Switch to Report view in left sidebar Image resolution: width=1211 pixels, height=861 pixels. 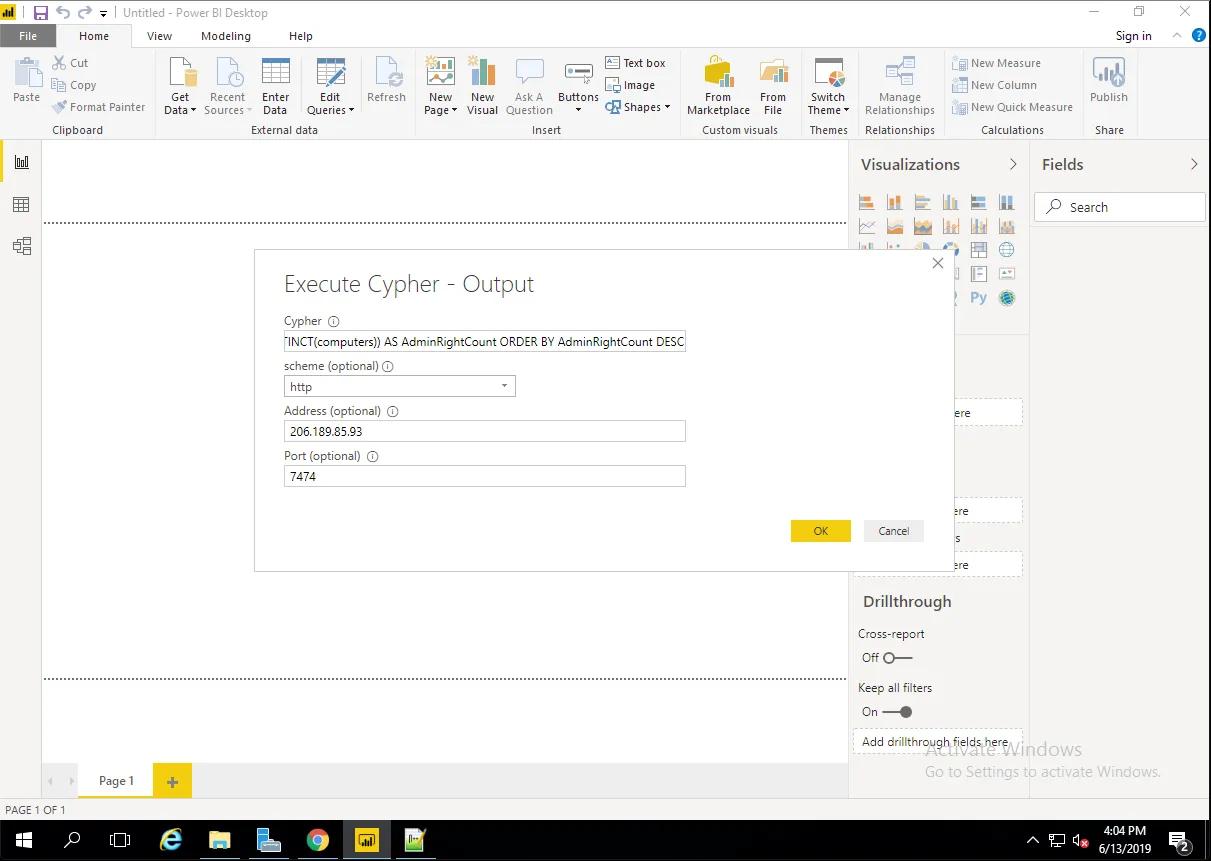[22, 162]
